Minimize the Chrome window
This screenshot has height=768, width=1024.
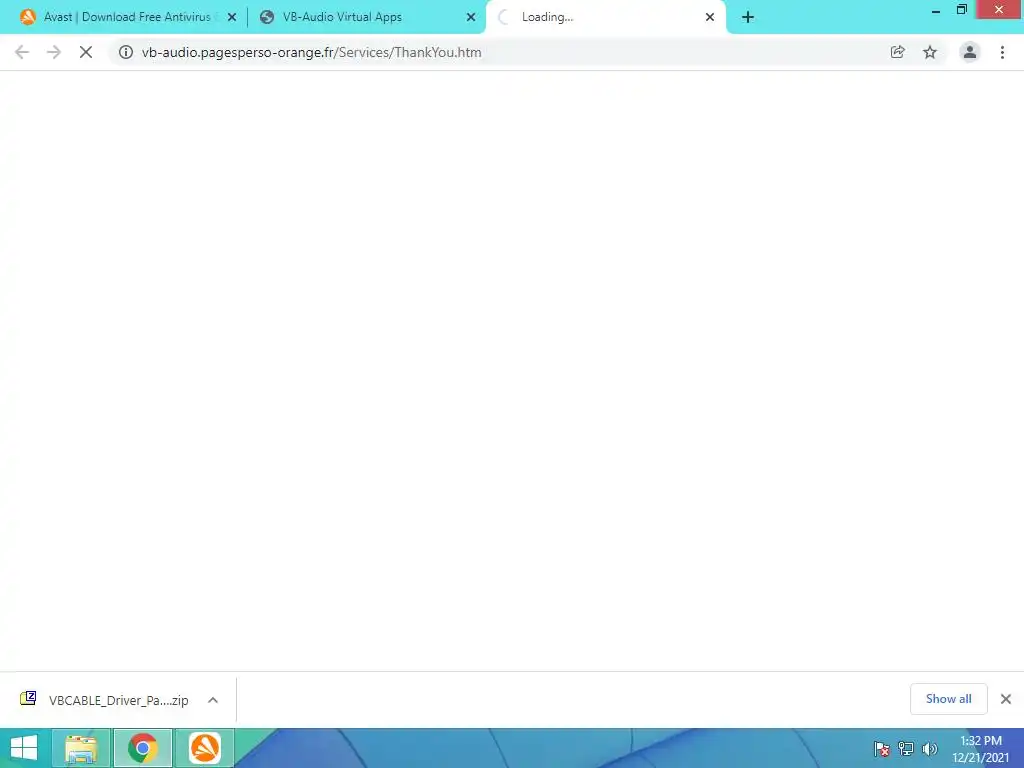point(936,10)
